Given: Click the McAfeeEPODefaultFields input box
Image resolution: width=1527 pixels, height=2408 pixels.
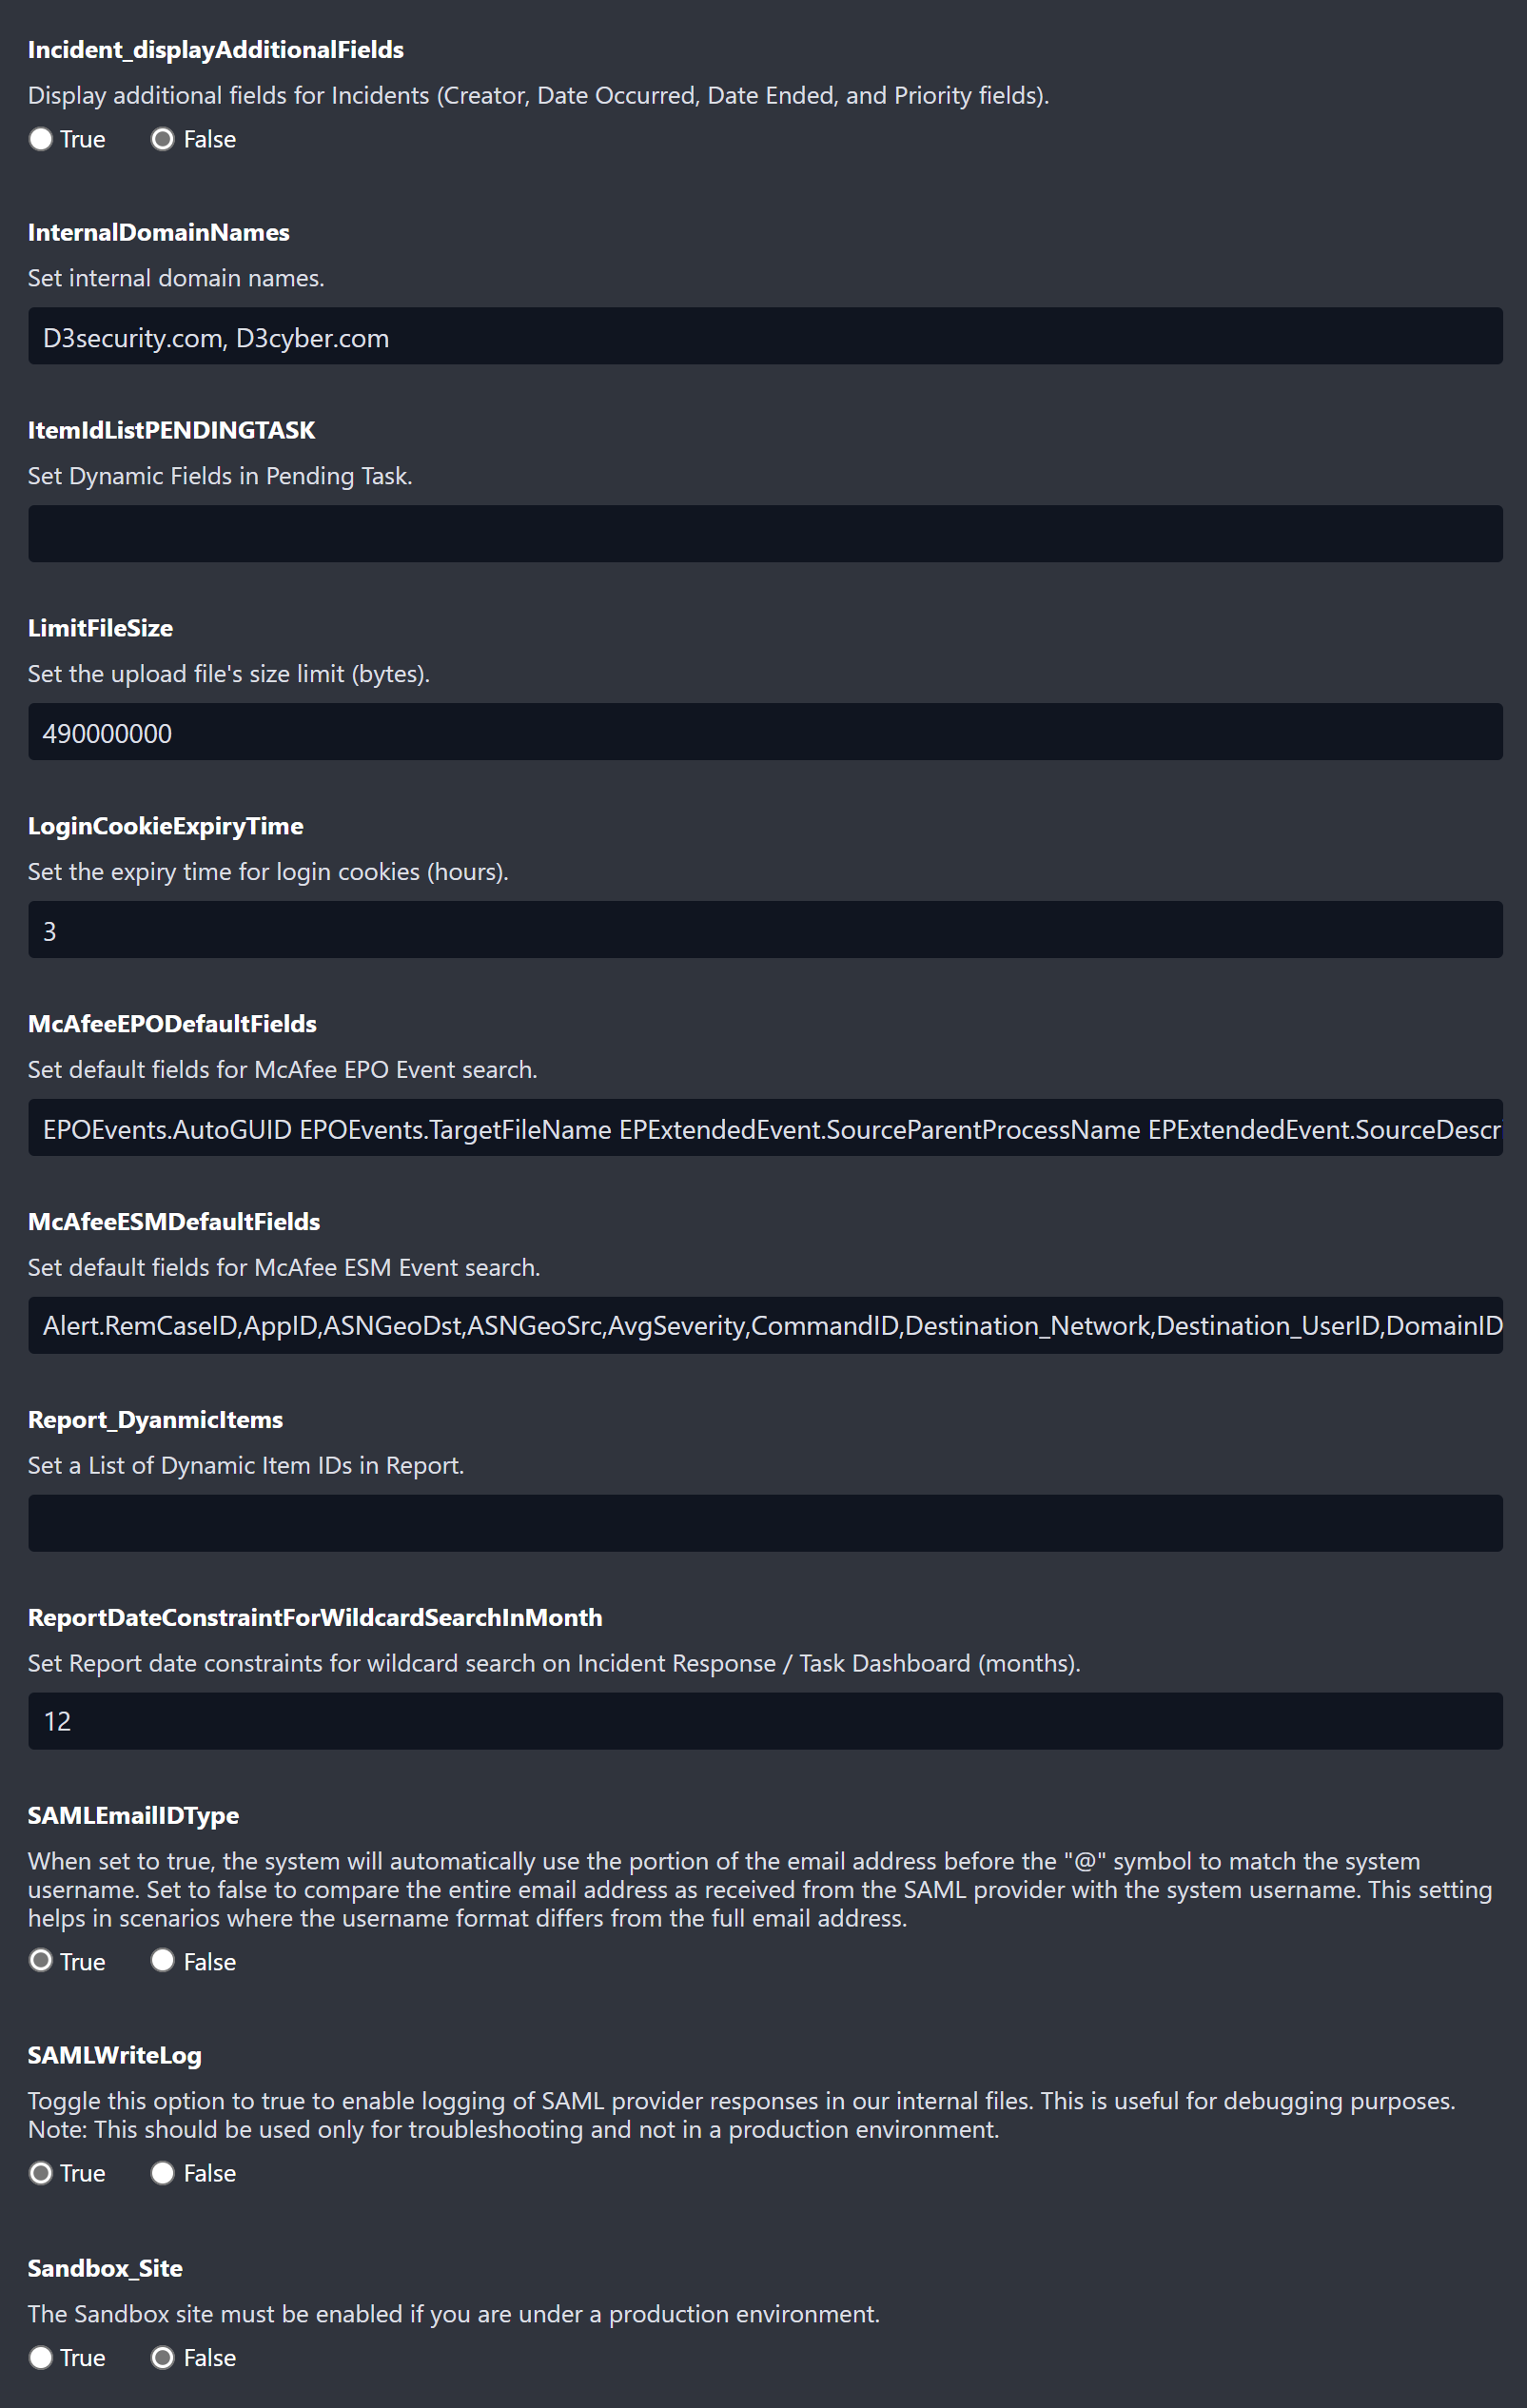Looking at the screenshot, I should click(x=764, y=1128).
